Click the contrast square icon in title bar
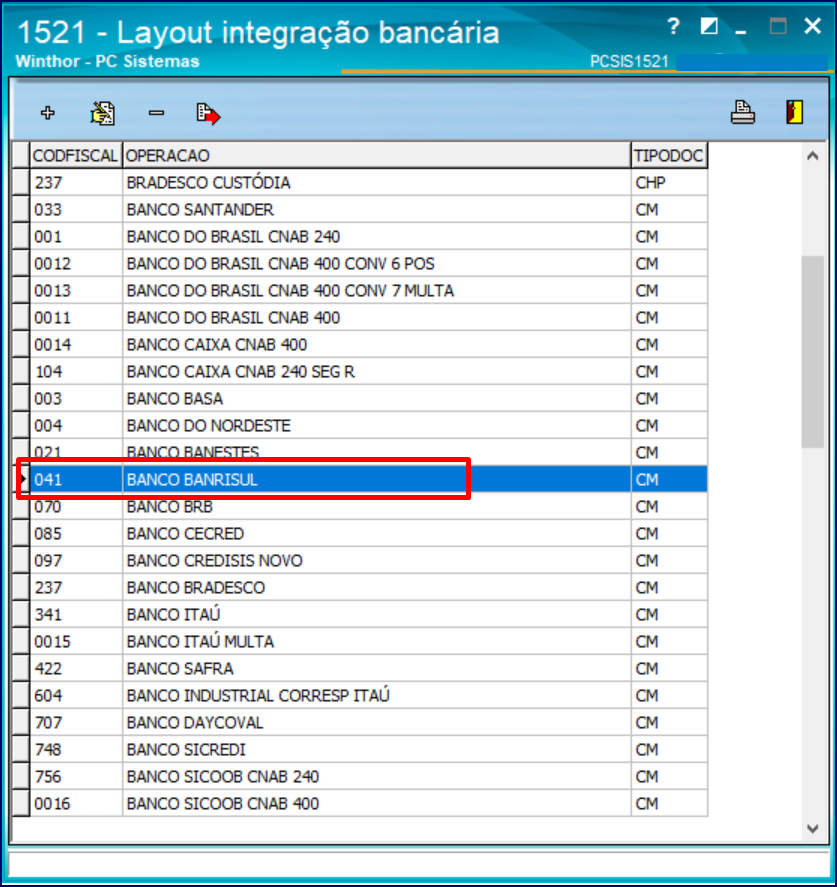 pos(709,26)
